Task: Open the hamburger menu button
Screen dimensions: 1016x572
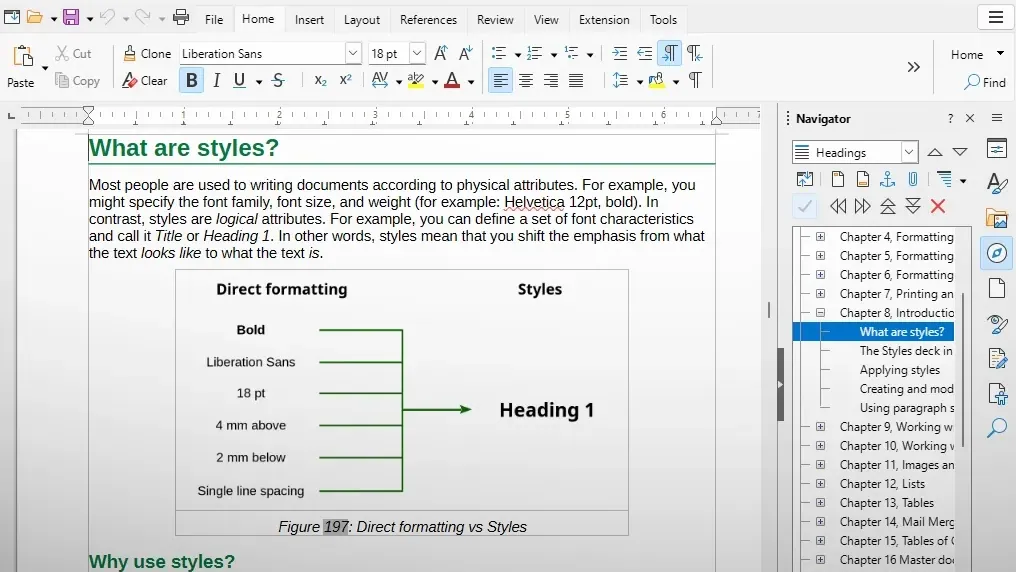Action: click(996, 17)
